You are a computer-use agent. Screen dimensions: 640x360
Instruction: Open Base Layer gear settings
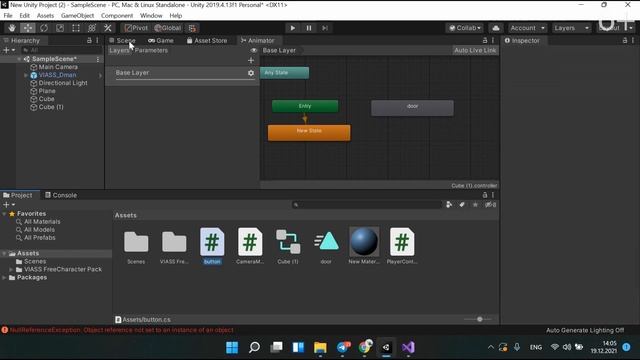pyautogui.click(x=251, y=73)
